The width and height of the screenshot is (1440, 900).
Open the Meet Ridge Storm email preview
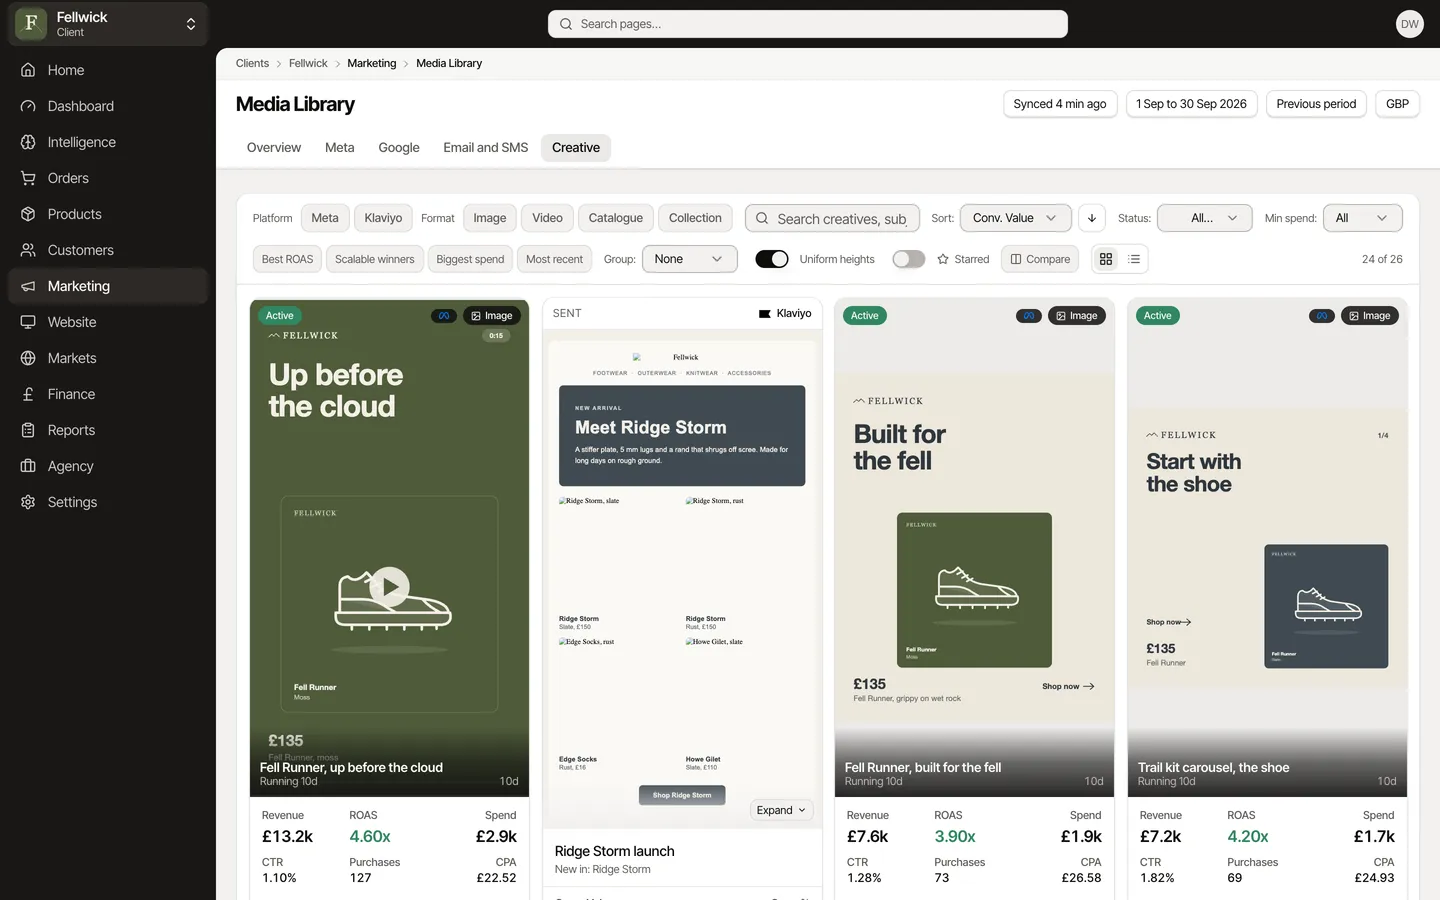point(682,577)
